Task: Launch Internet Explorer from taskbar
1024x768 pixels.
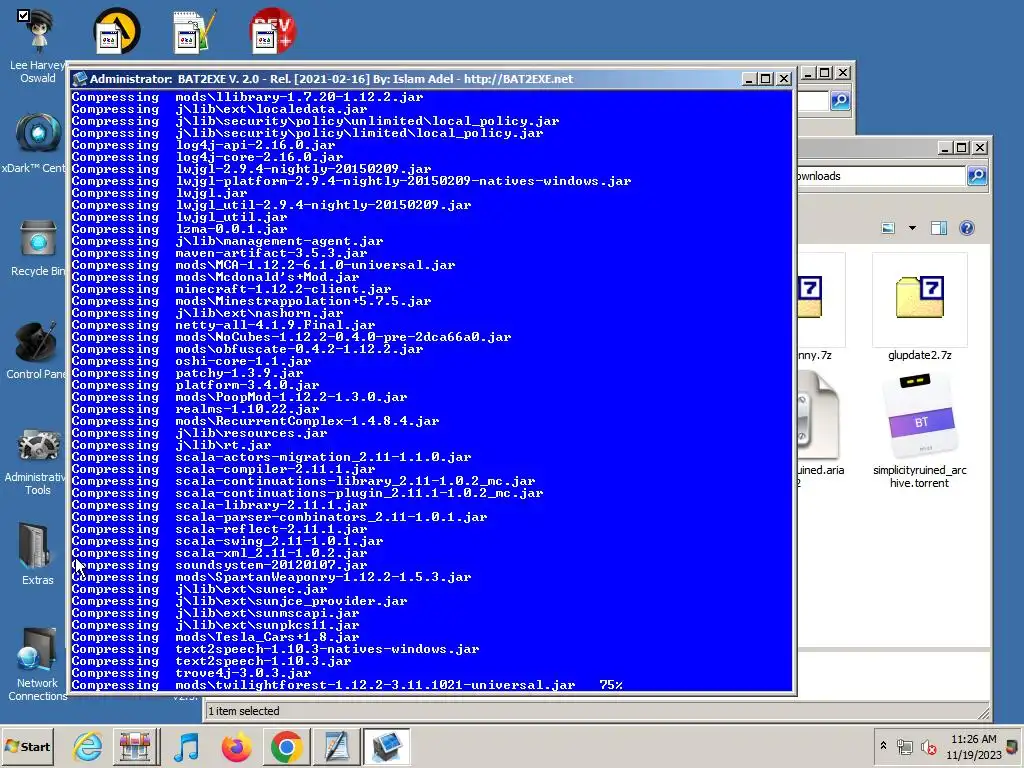Action: coord(88,746)
